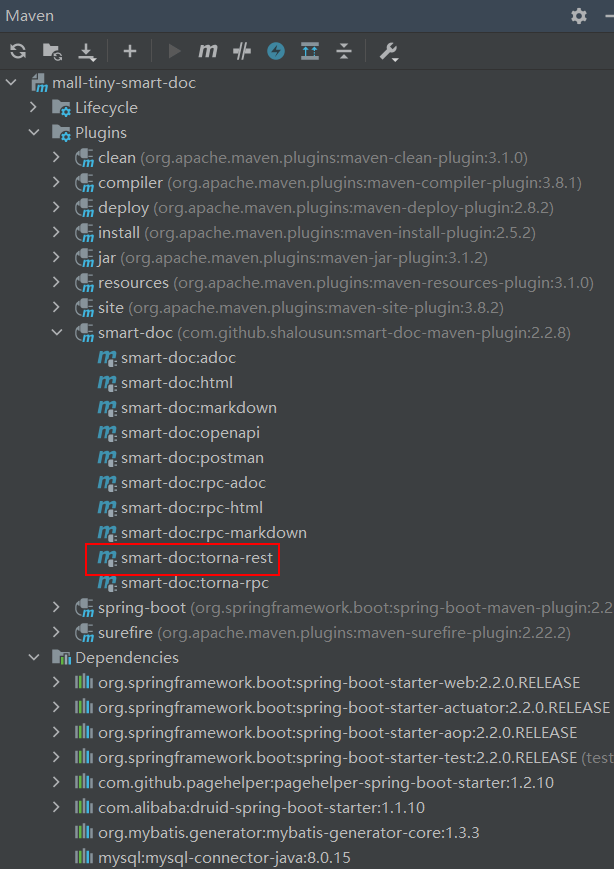Toggle Skip Tests mode
Screen dimensions: 614x869
242,51
